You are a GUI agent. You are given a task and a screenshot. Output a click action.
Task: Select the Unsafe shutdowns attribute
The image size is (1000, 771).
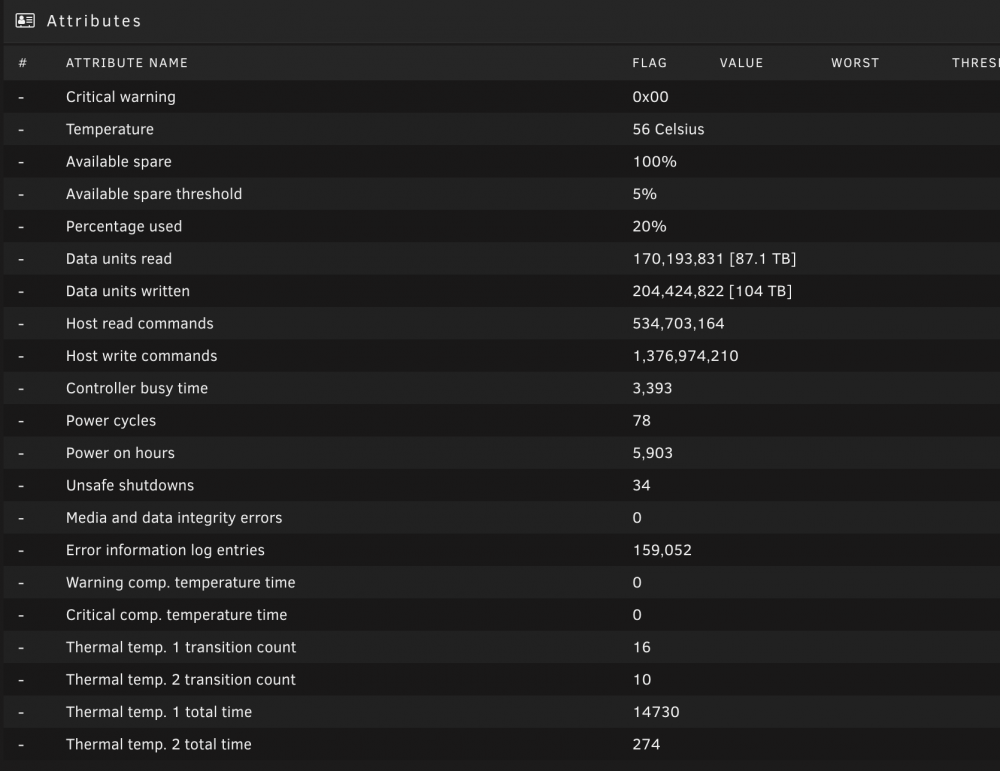click(129, 485)
